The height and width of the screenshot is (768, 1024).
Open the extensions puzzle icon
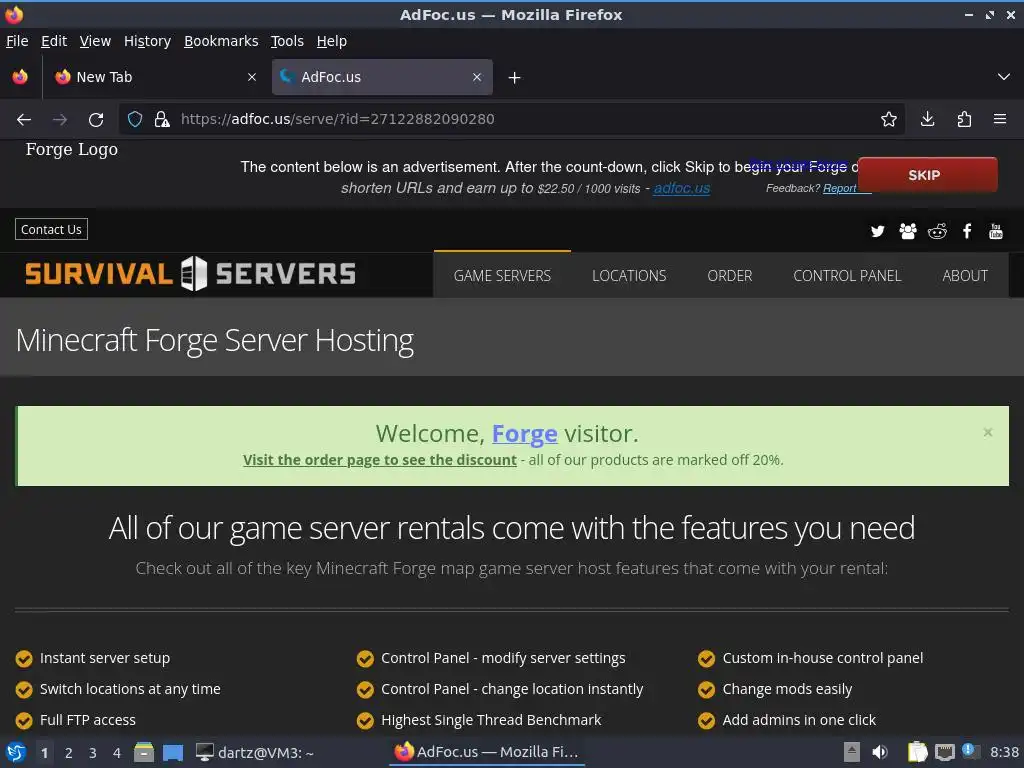point(964,119)
